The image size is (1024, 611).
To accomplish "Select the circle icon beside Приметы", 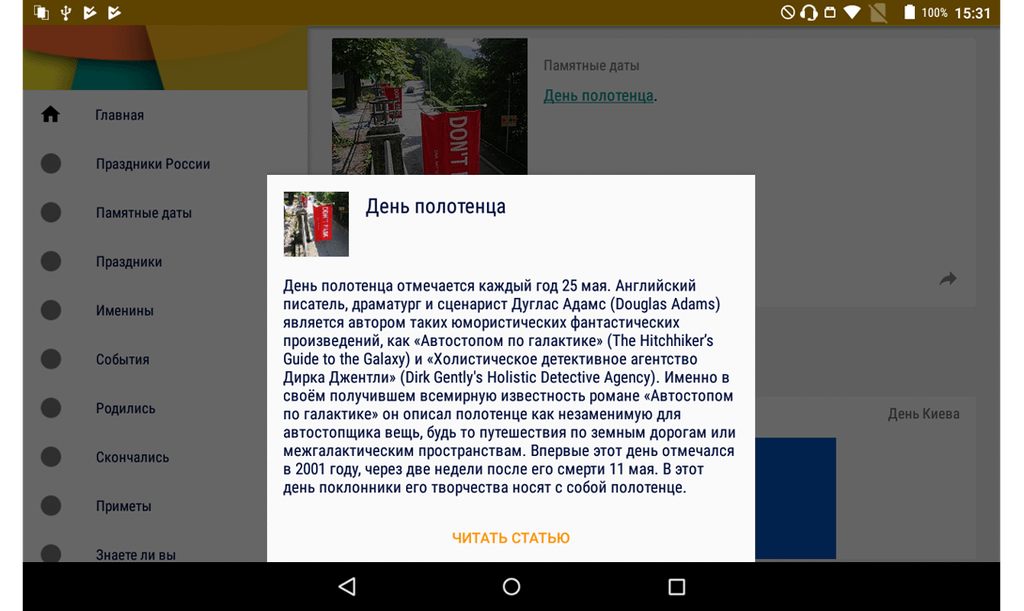I will [51, 506].
